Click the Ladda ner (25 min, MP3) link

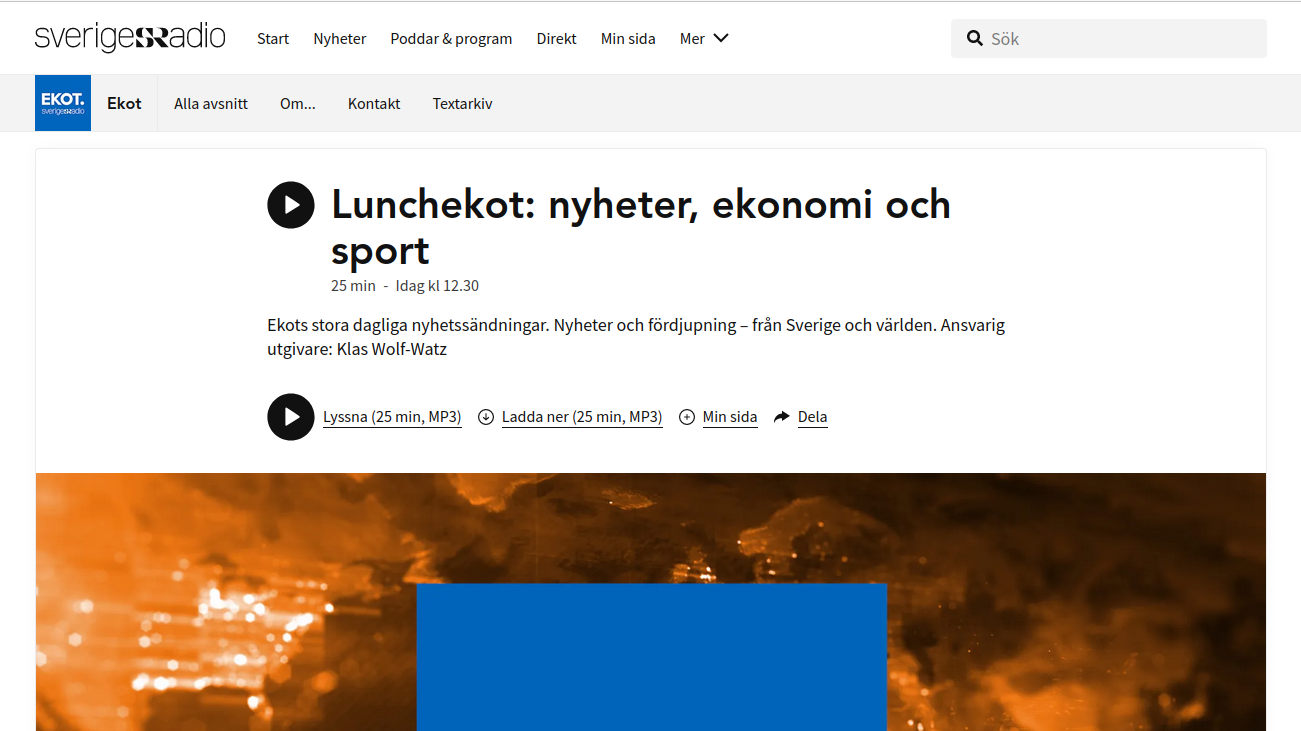click(x=582, y=417)
